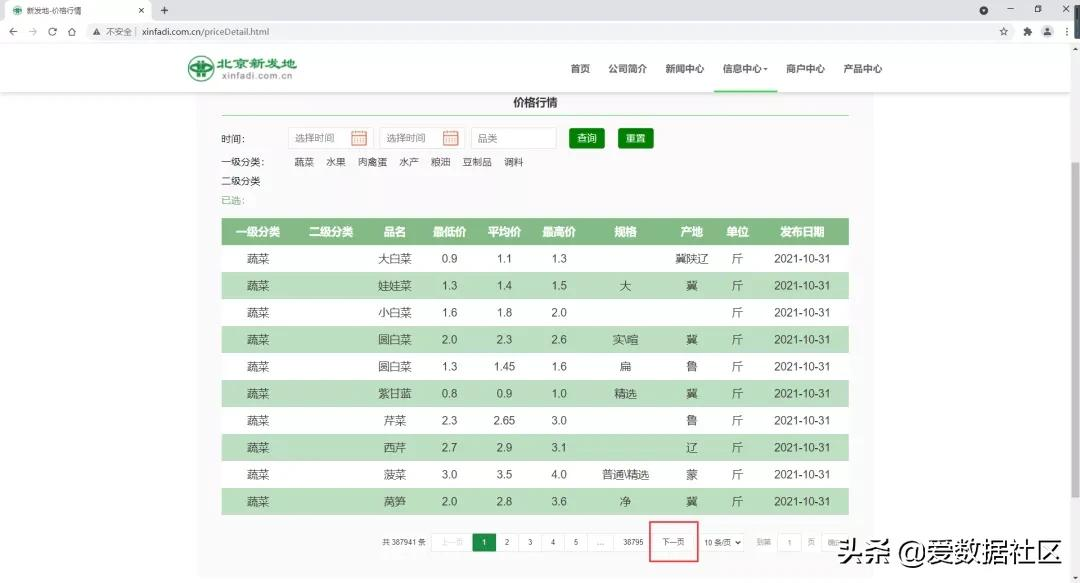Reload the page with the browser refresh icon

click(52, 32)
